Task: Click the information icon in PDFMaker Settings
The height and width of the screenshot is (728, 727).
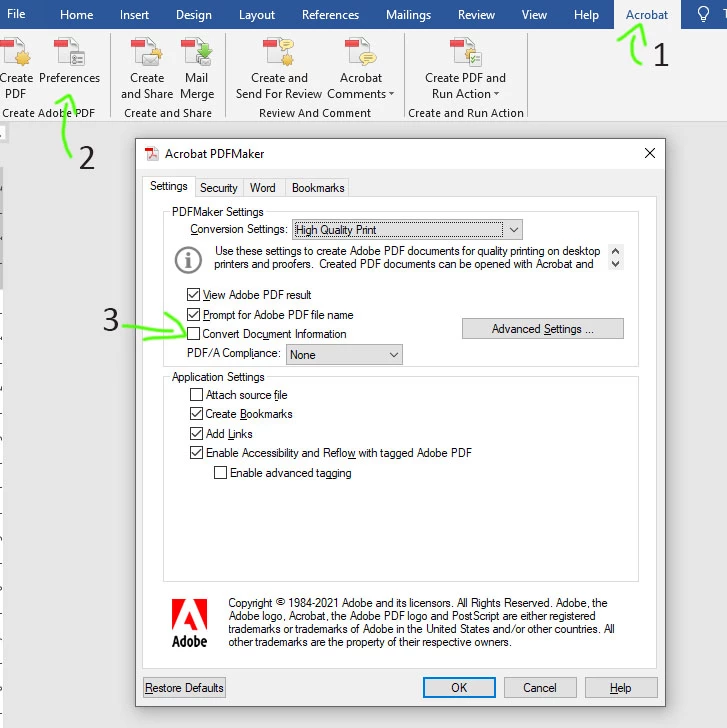Action: (188, 260)
